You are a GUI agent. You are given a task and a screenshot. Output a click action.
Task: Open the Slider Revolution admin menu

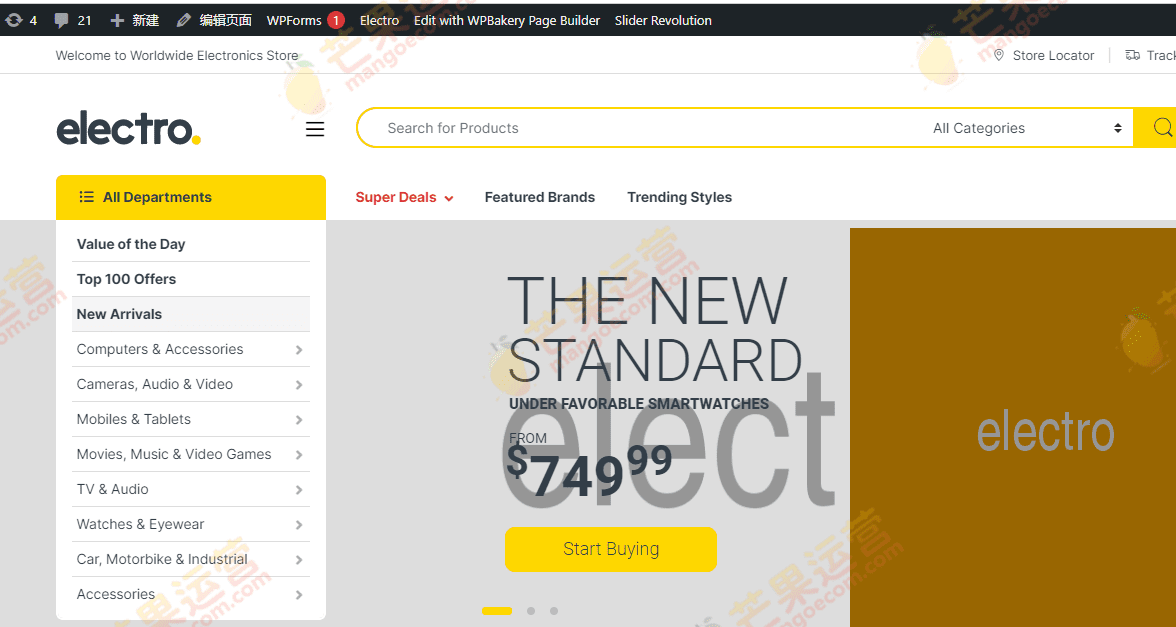pos(662,19)
